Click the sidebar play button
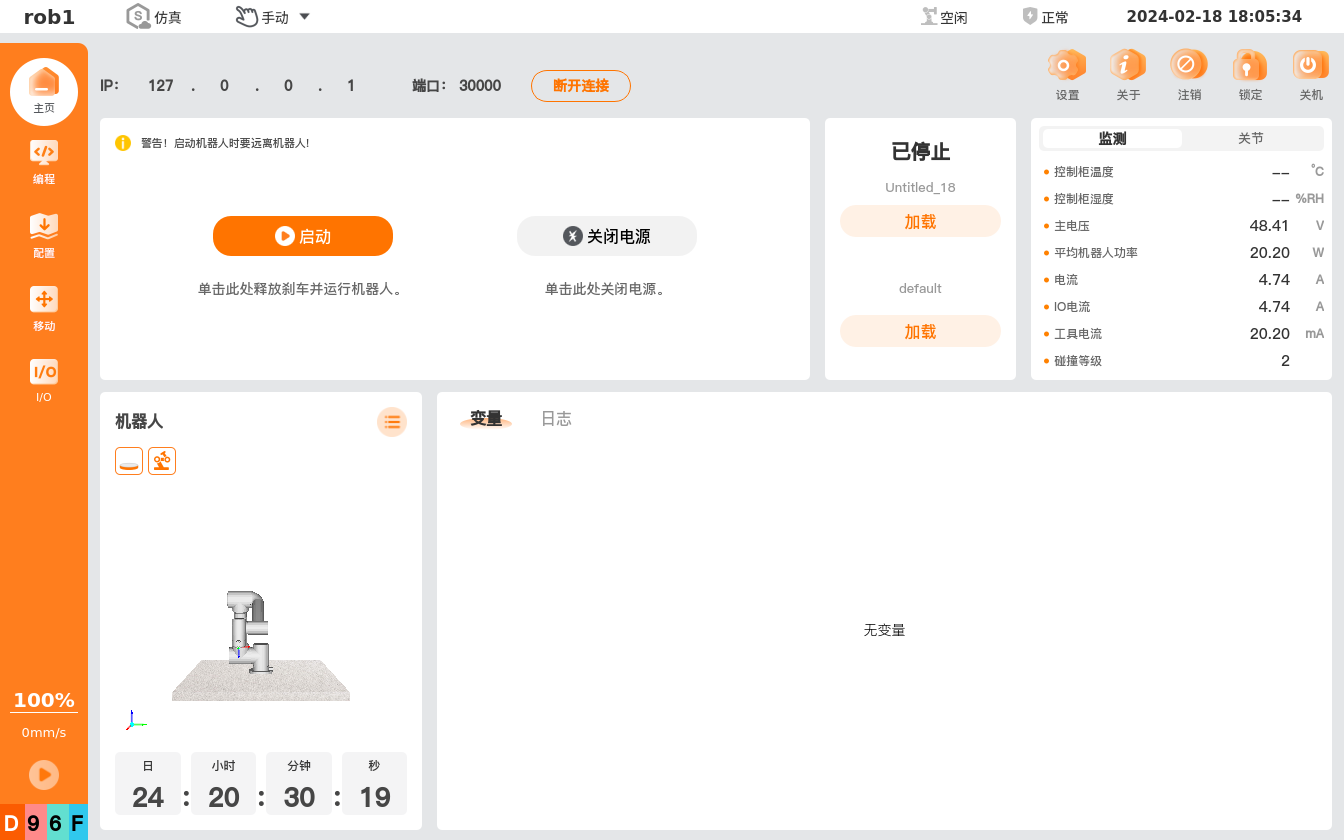The height and width of the screenshot is (840, 1344). 44,774
